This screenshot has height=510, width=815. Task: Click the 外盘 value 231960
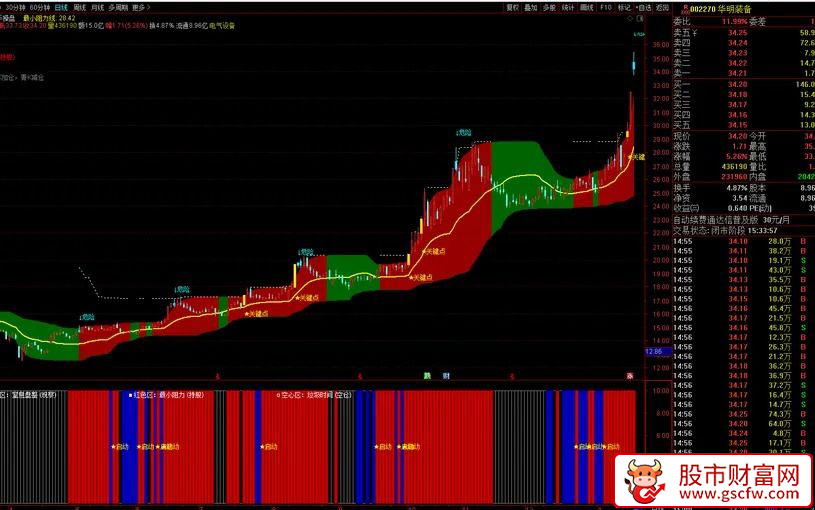pos(733,177)
